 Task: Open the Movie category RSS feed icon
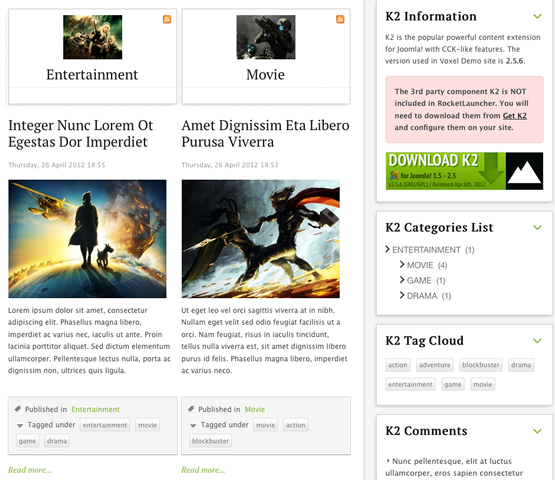[x=340, y=19]
